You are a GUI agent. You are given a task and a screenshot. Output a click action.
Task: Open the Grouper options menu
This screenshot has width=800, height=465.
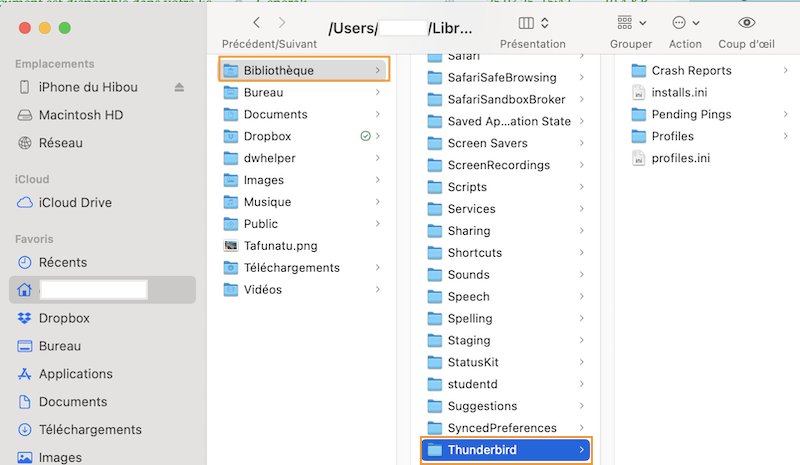tap(630, 22)
